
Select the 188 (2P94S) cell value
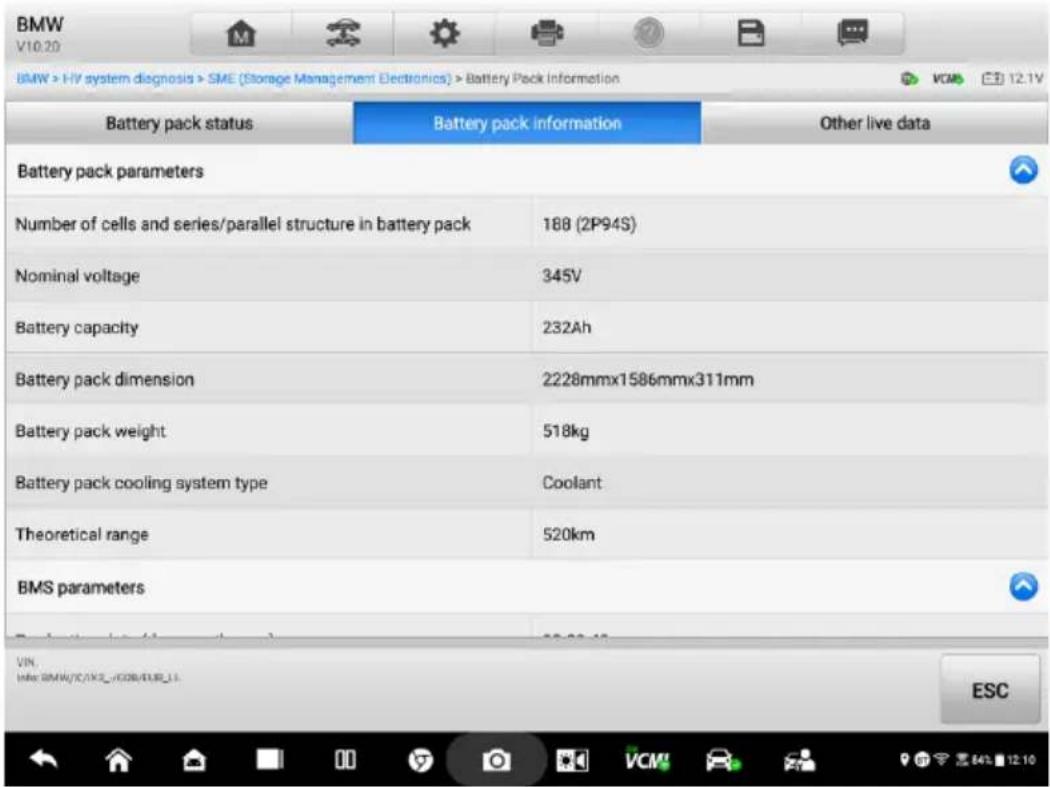coord(589,224)
